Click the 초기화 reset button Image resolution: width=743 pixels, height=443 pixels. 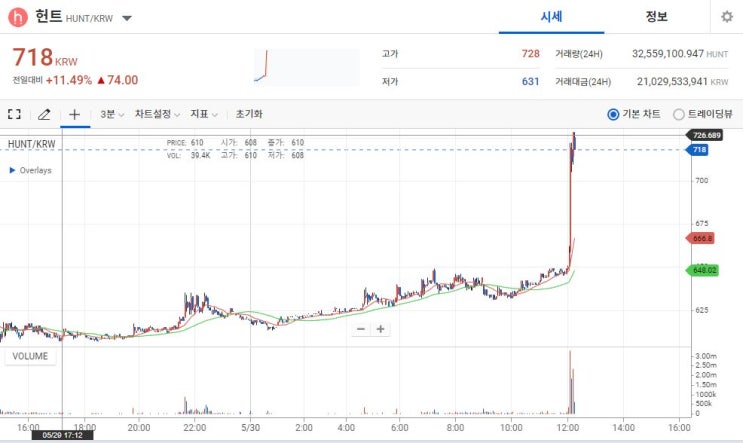point(249,114)
